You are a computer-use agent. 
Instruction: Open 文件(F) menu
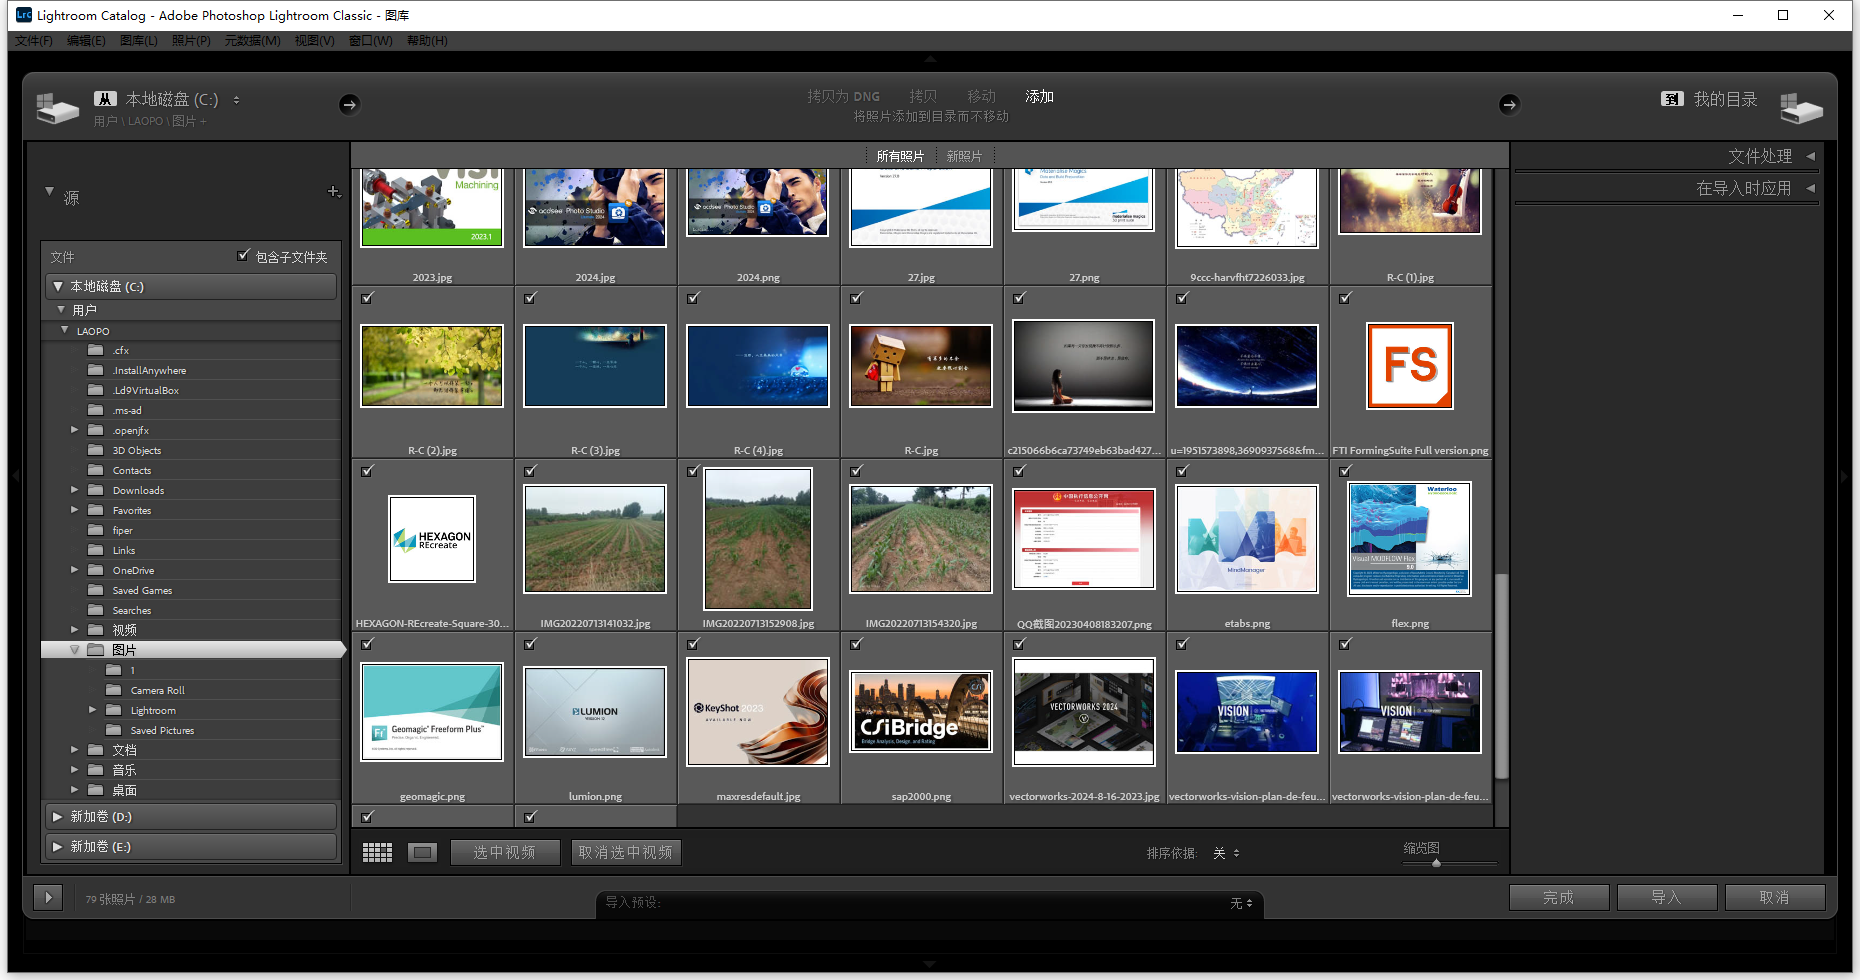pyautogui.click(x=33, y=41)
